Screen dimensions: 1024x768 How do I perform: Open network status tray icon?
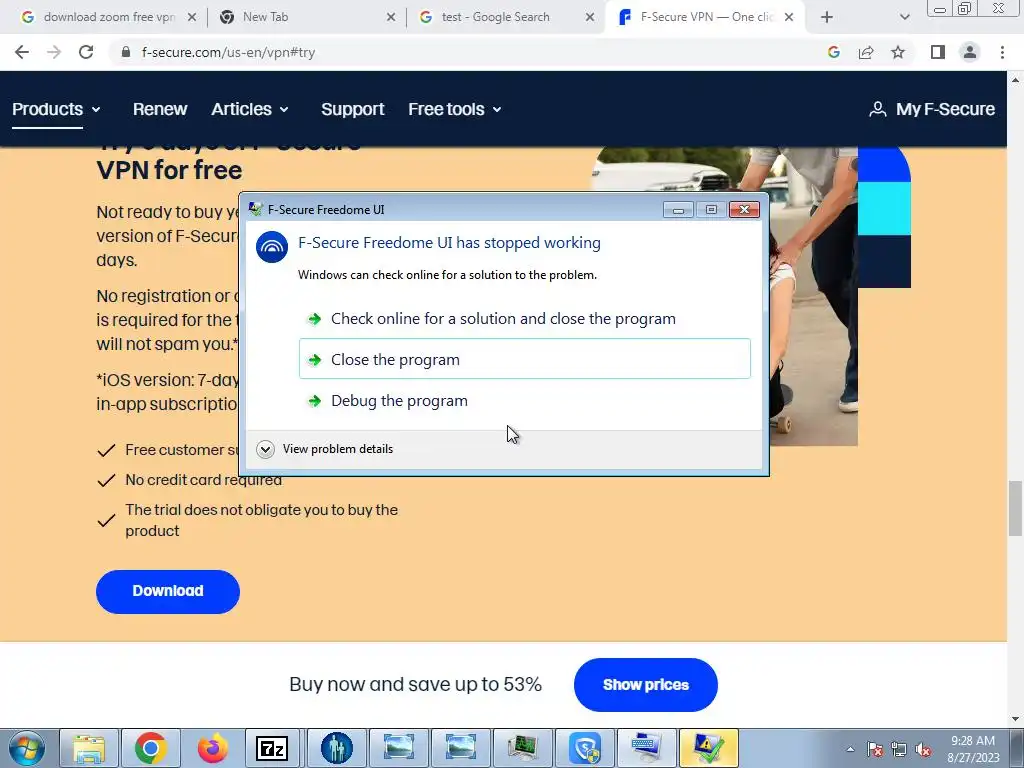point(899,749)
